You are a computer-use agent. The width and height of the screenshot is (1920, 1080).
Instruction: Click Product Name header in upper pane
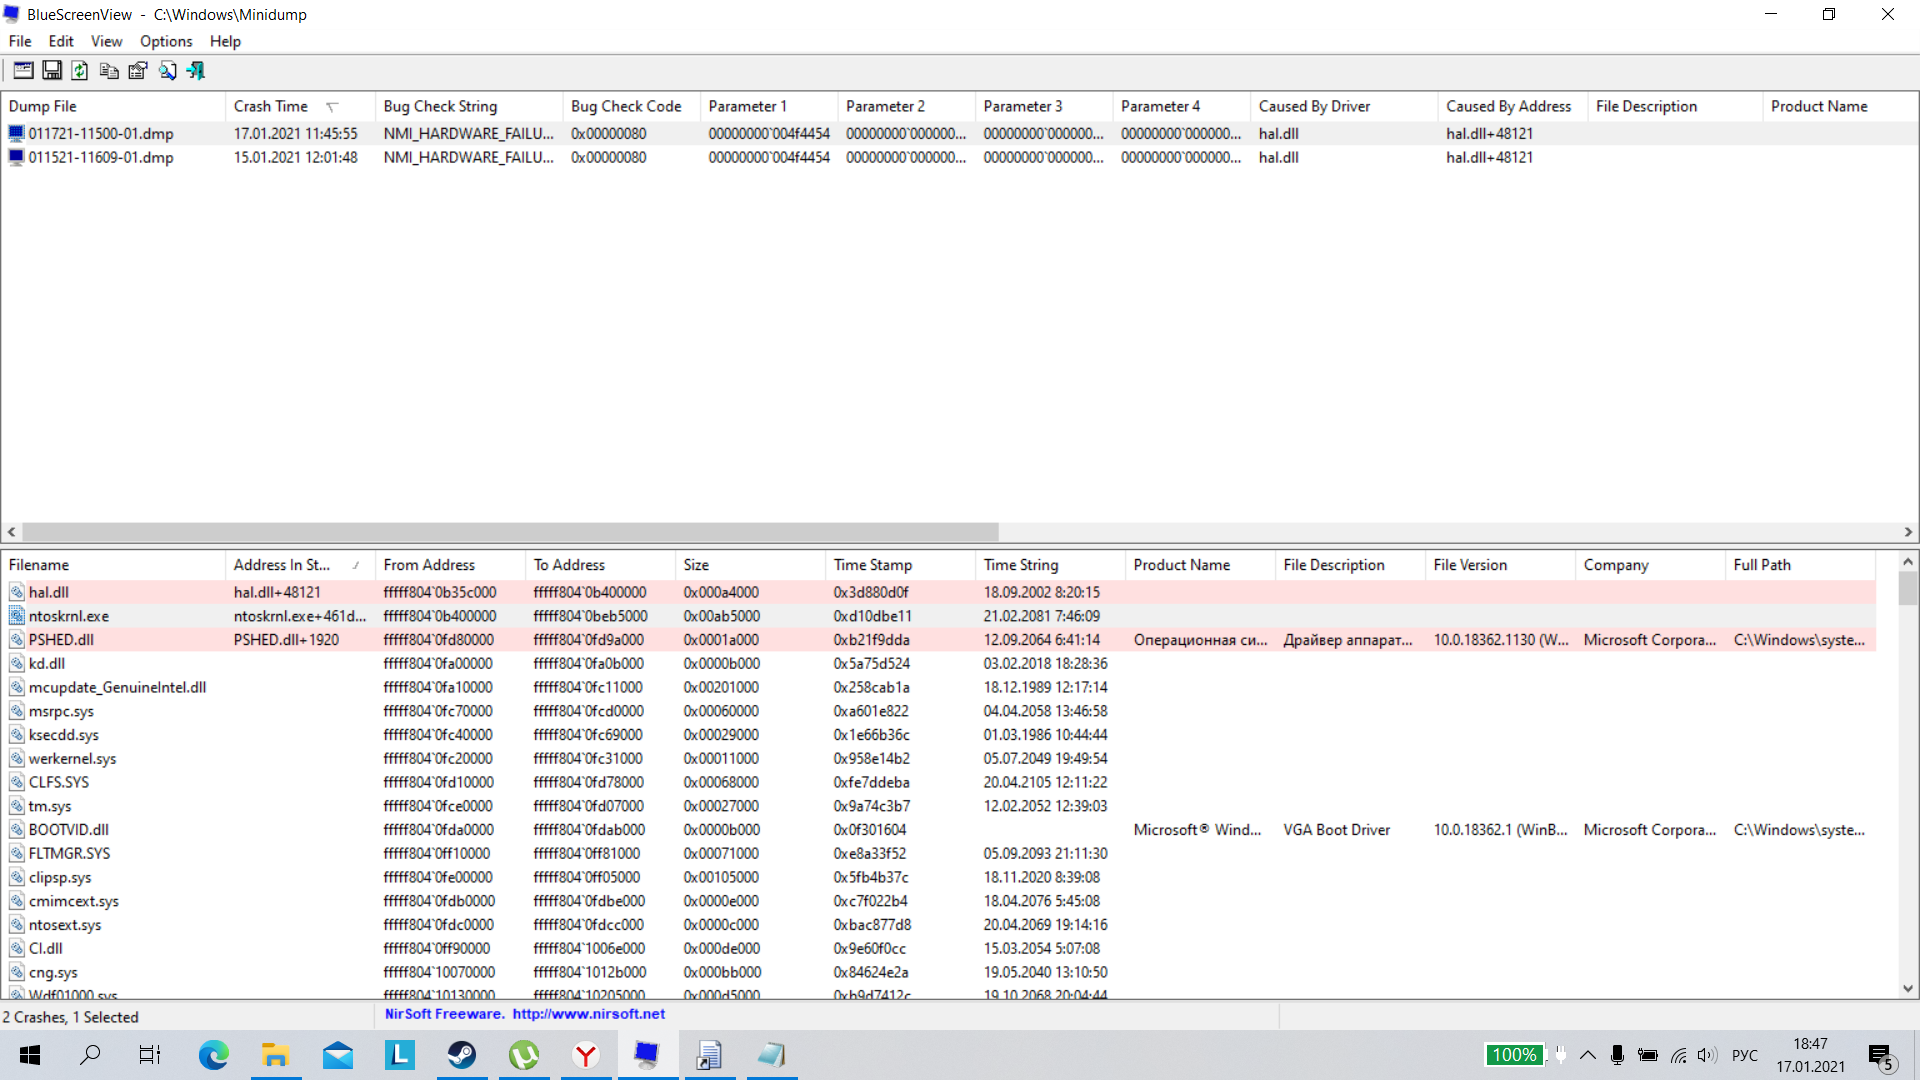[1840, 106]
